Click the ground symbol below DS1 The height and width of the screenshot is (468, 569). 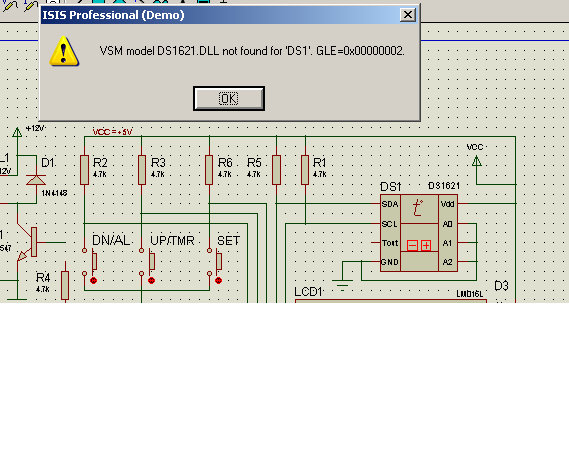[x=342, y=285]
